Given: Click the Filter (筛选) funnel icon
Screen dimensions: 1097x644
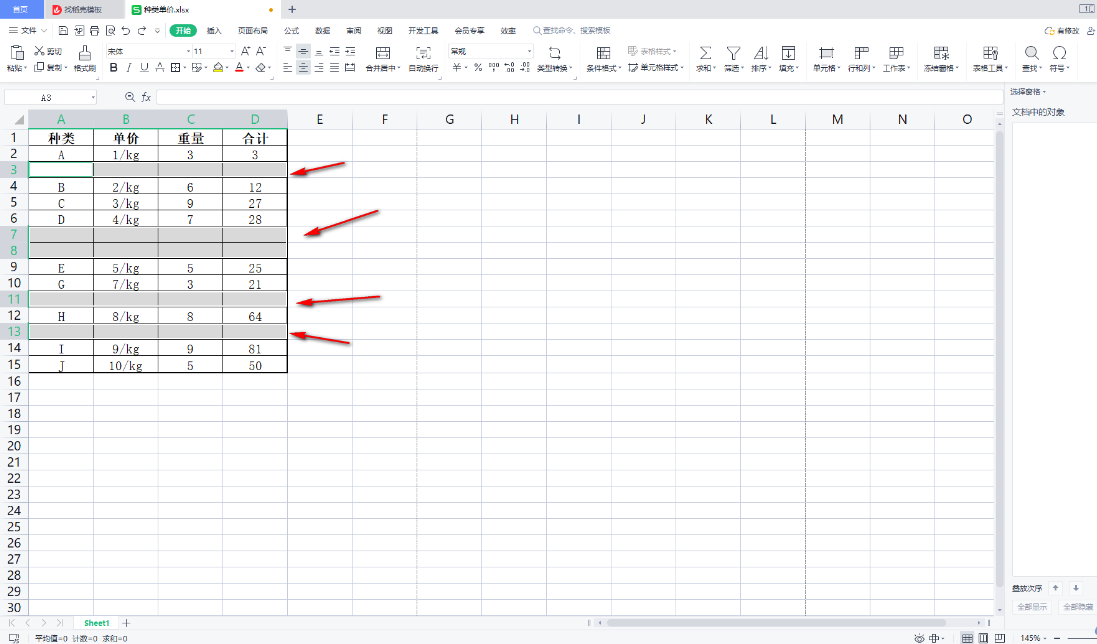Looking at the screenshot, I should click(732, 53).
